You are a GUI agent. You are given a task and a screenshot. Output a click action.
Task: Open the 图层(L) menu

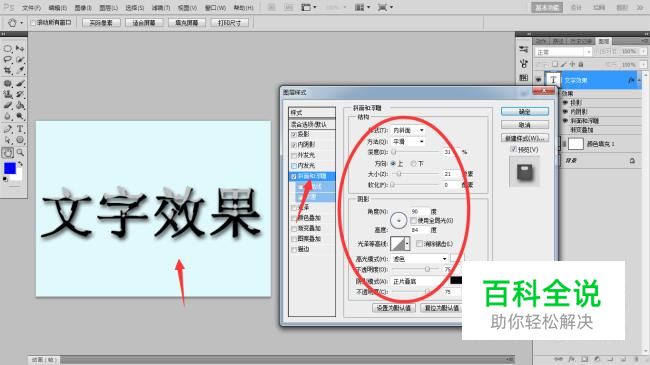tap(109, 7)
